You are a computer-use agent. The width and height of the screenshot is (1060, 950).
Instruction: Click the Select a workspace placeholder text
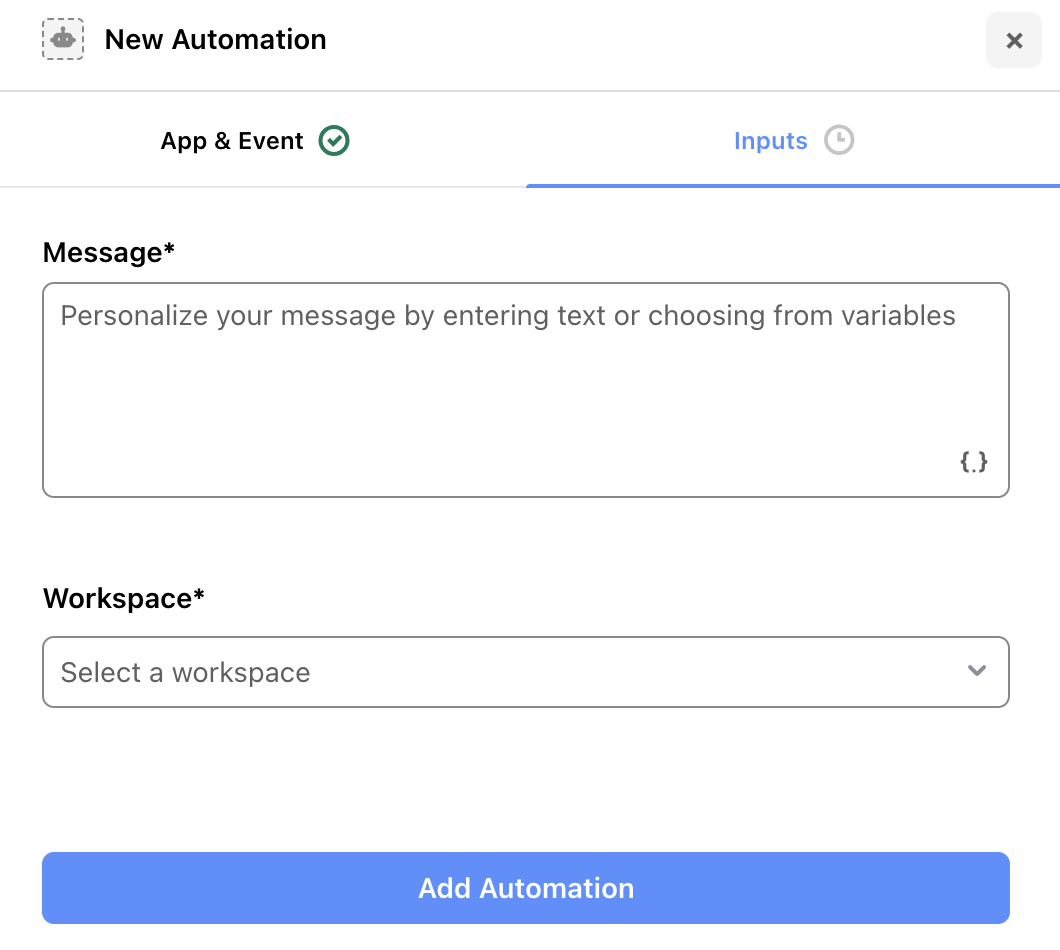tap(185, 673)
